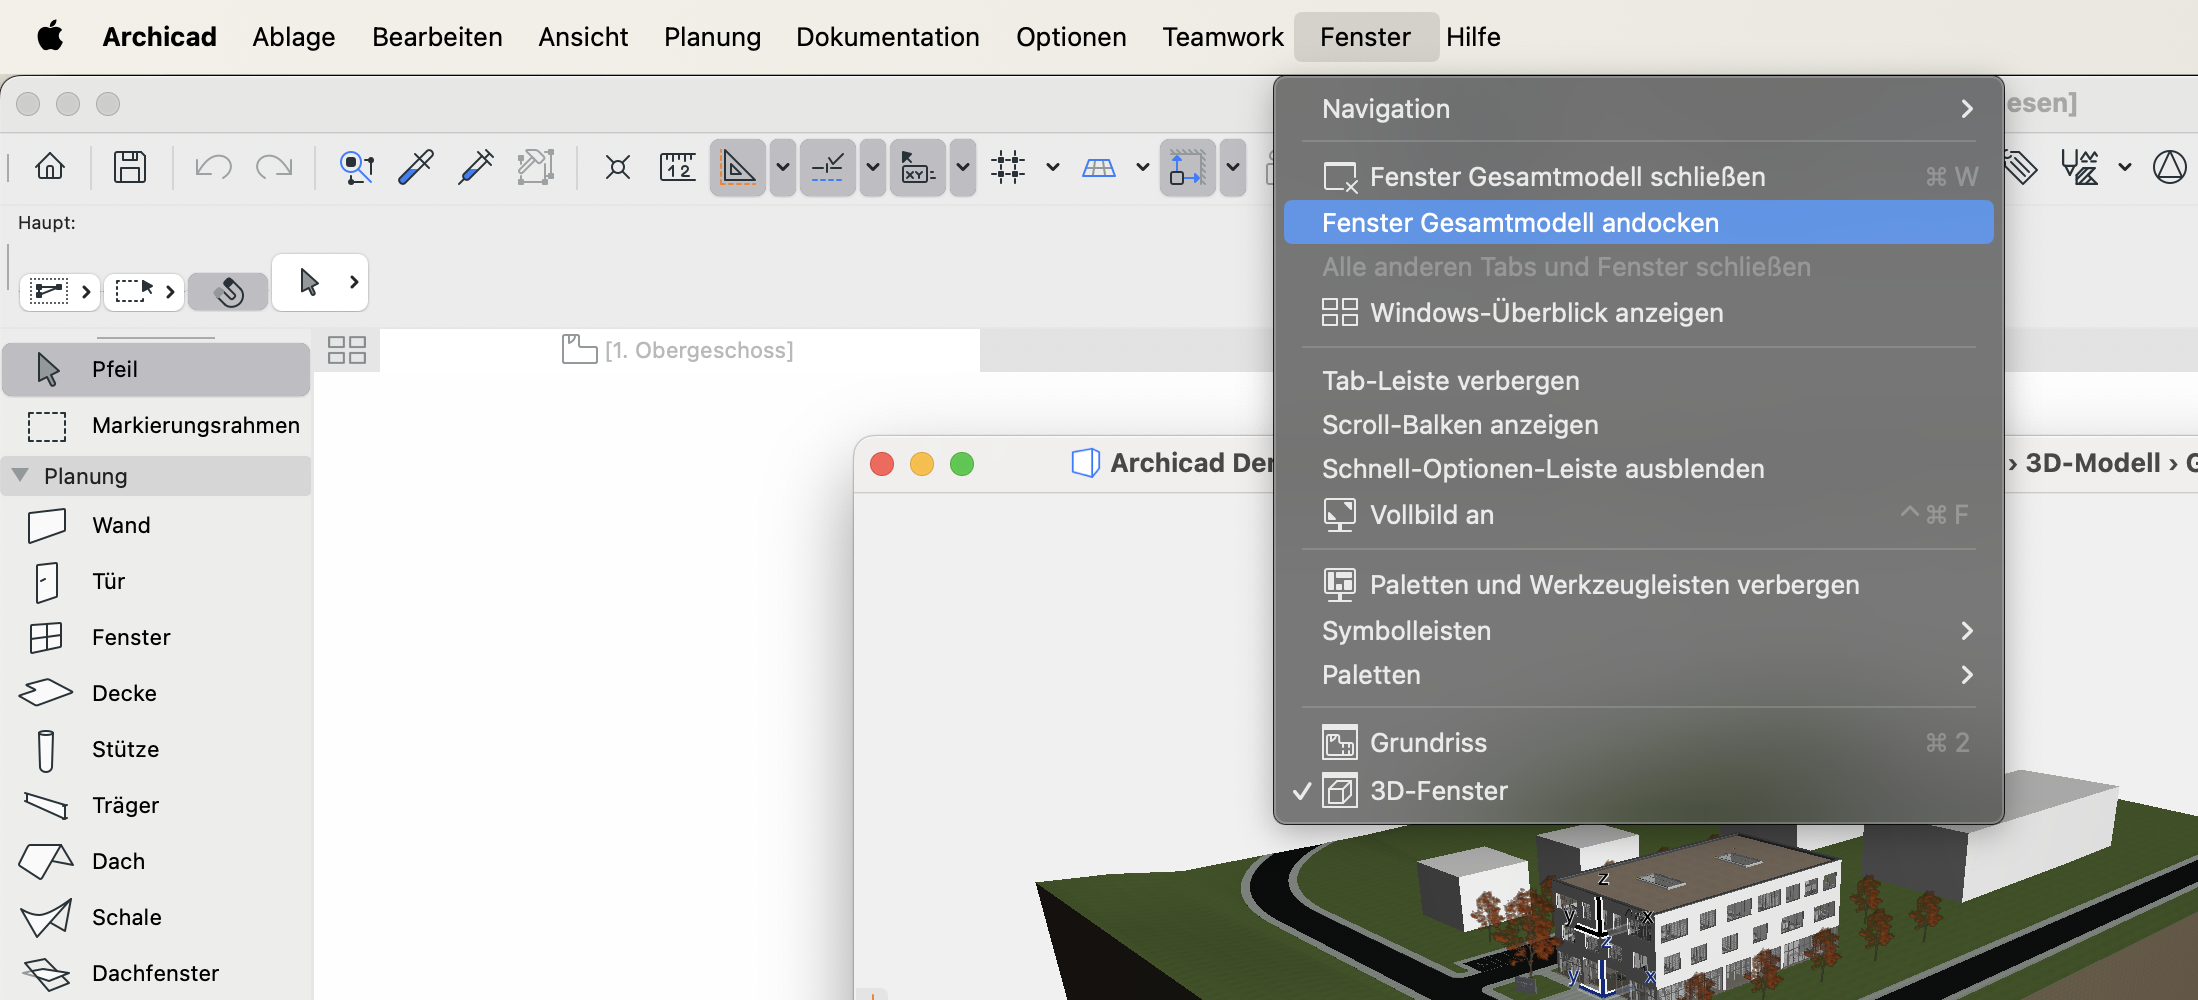Collapse the Planung toolbox section

20,475
